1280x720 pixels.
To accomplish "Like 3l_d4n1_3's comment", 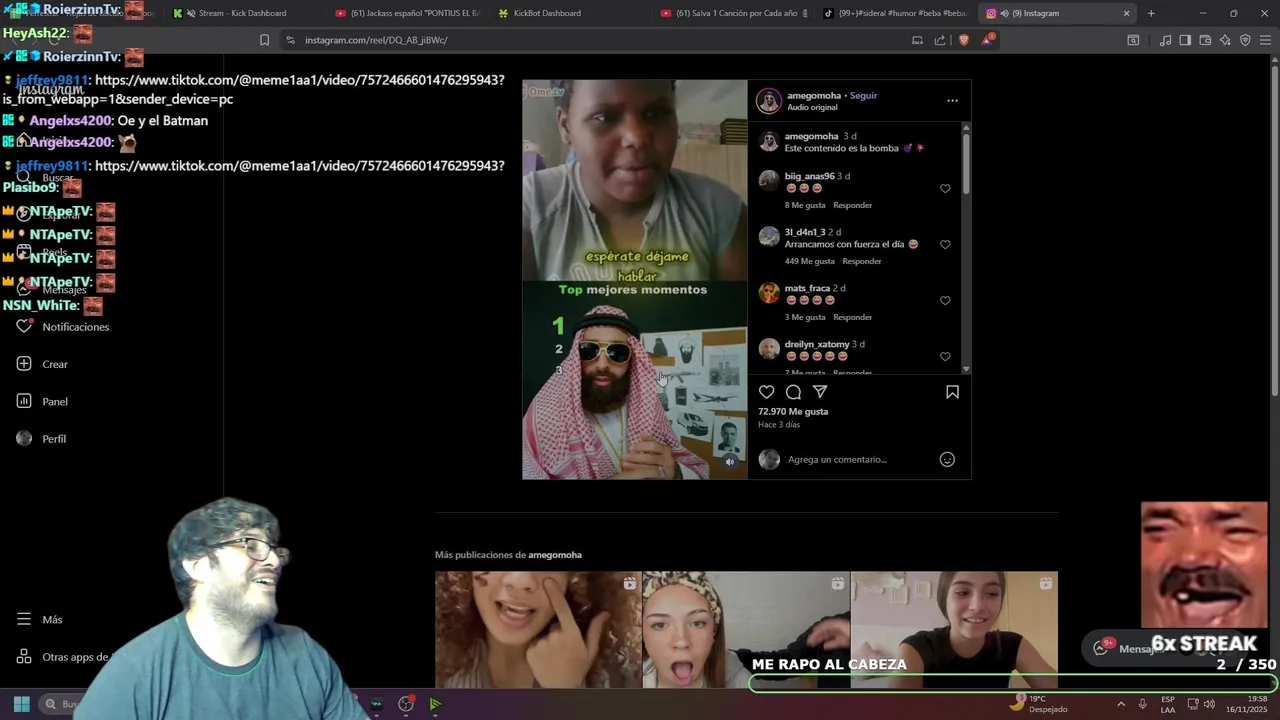I will (945, 244).
